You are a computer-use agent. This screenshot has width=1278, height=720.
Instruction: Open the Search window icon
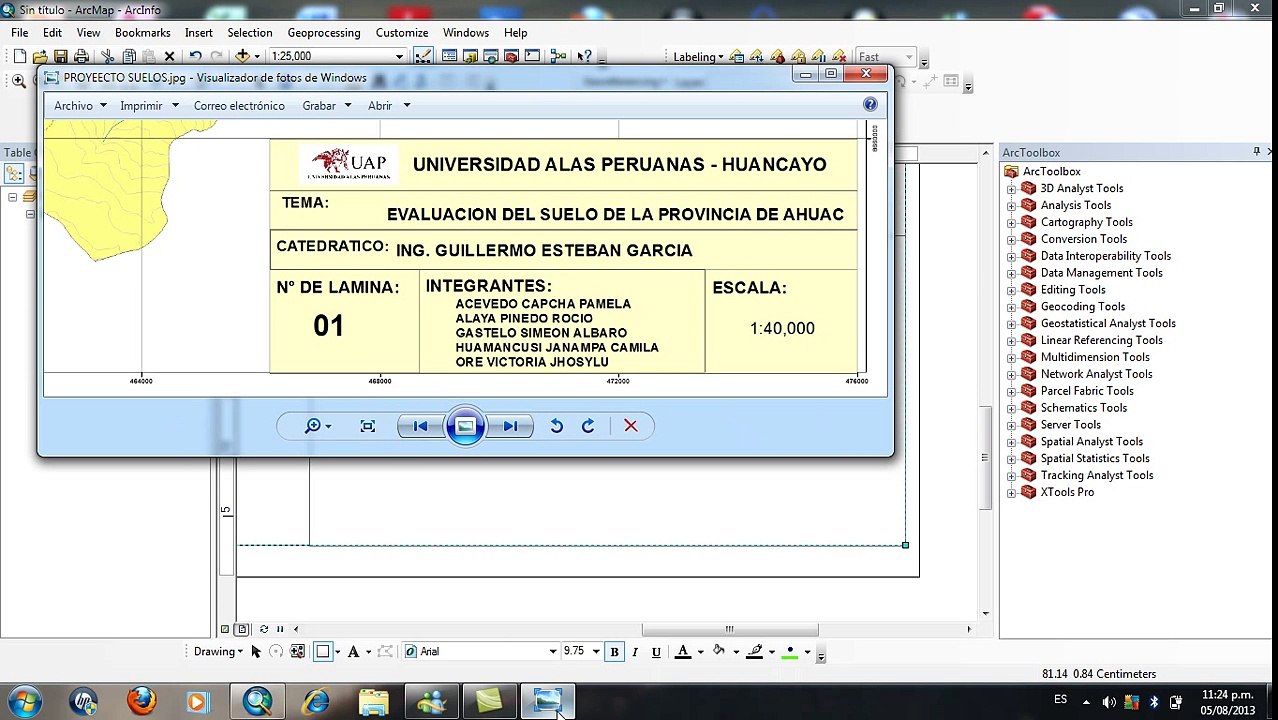pos(490,56)
